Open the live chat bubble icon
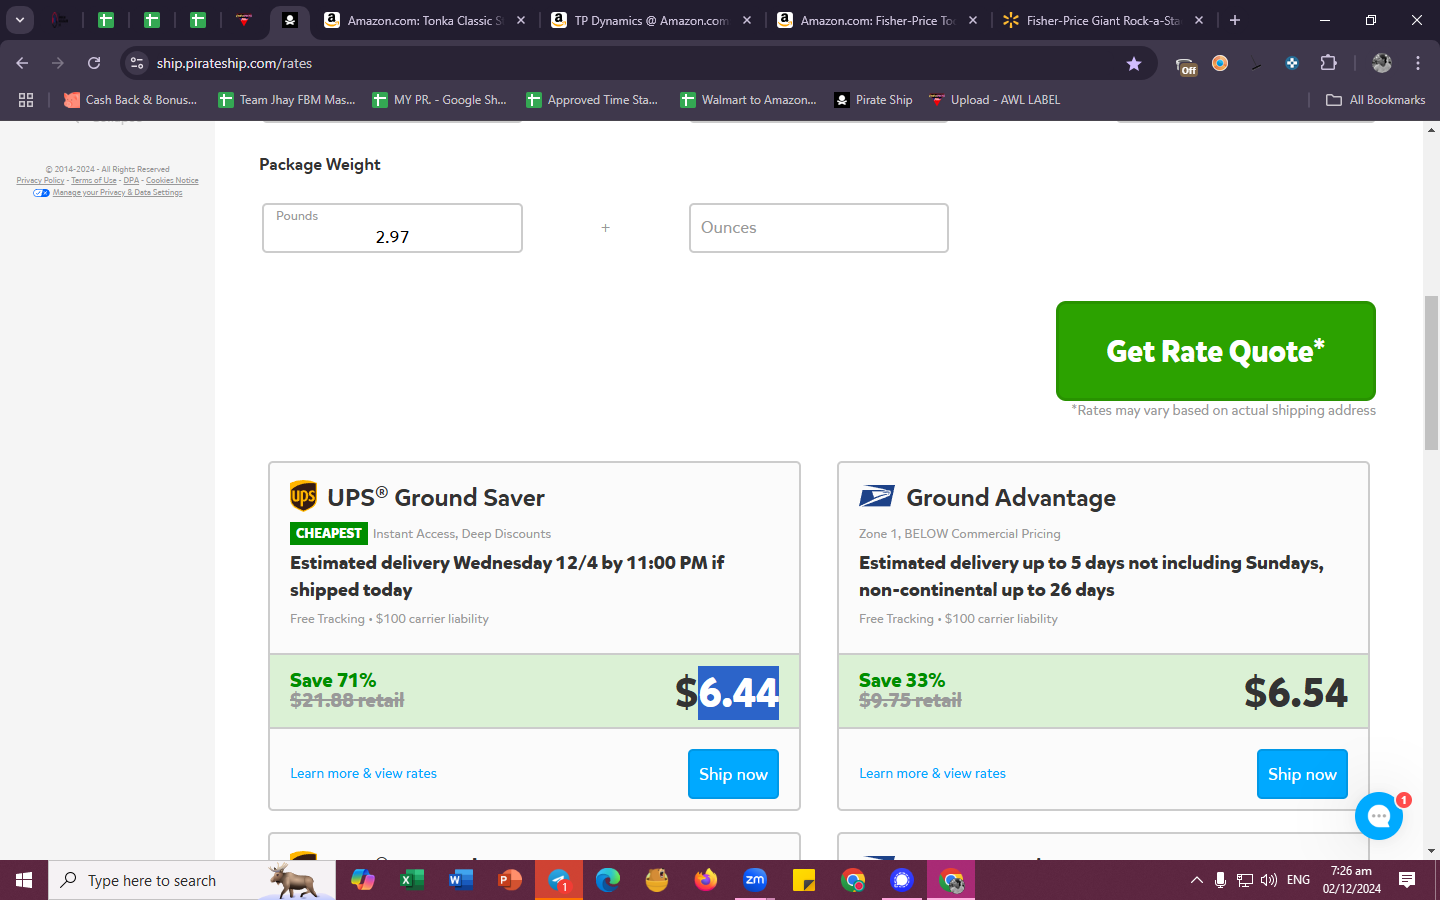 point(1379,816)
